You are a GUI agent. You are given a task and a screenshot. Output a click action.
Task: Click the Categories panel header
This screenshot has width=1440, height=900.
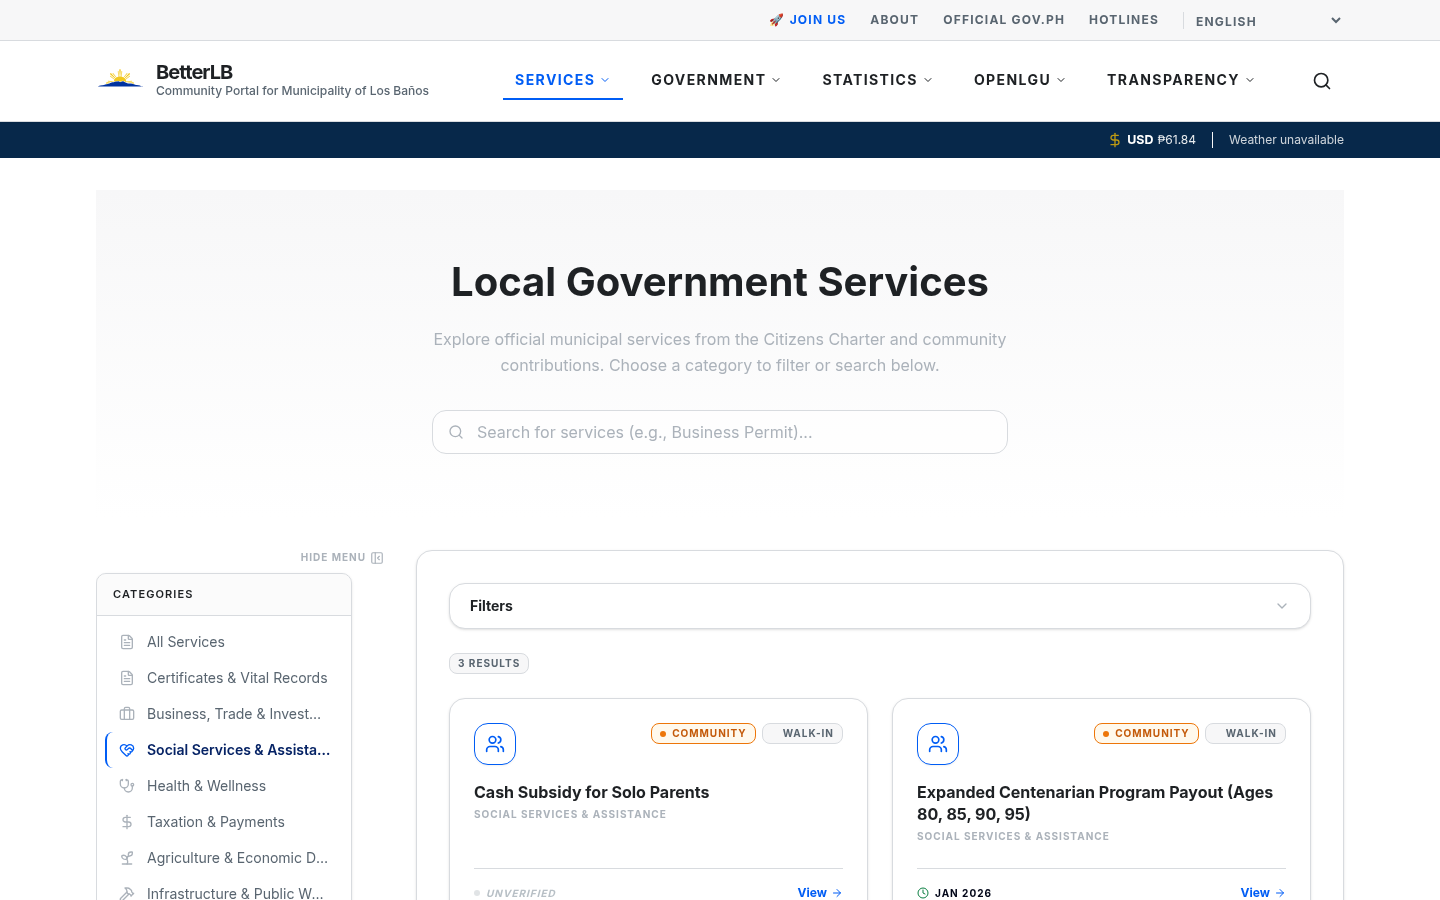tap(224, 595)
